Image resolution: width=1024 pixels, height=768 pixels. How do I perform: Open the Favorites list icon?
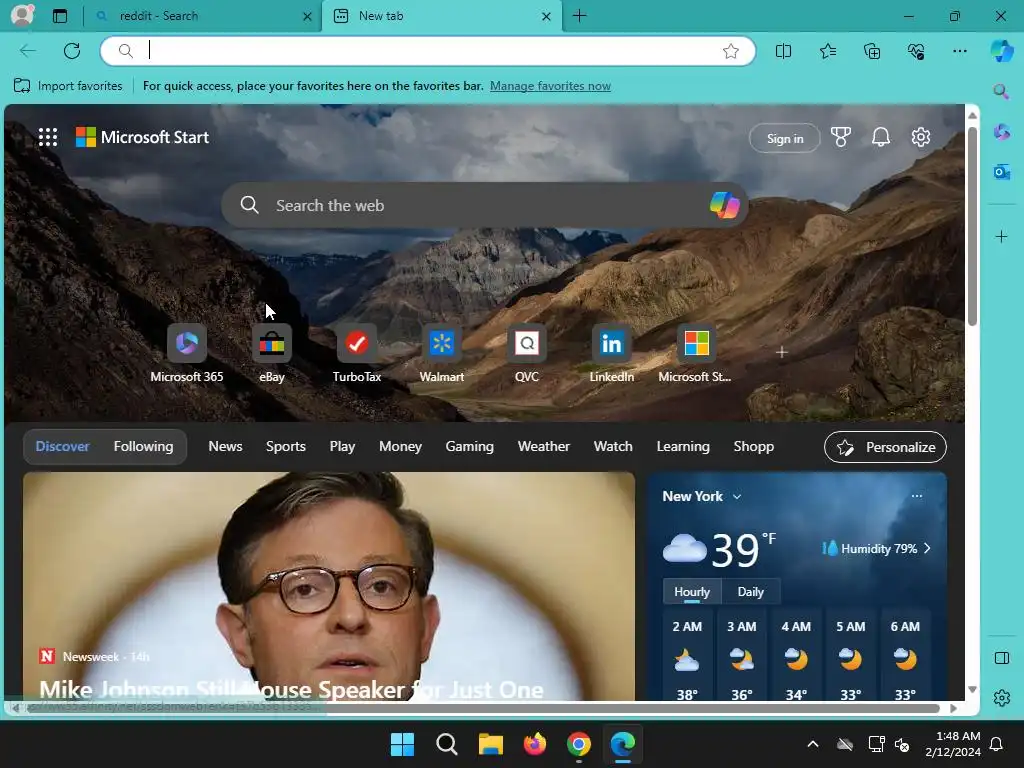click(827, 51)
